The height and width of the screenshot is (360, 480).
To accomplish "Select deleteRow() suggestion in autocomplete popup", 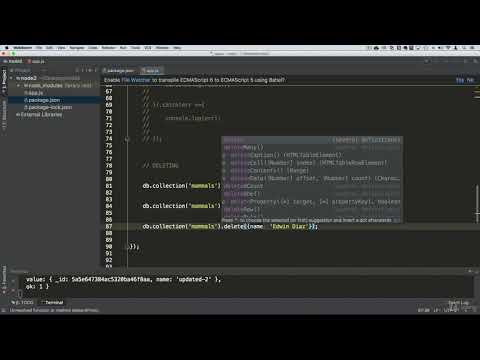I will tap(312, 209).
